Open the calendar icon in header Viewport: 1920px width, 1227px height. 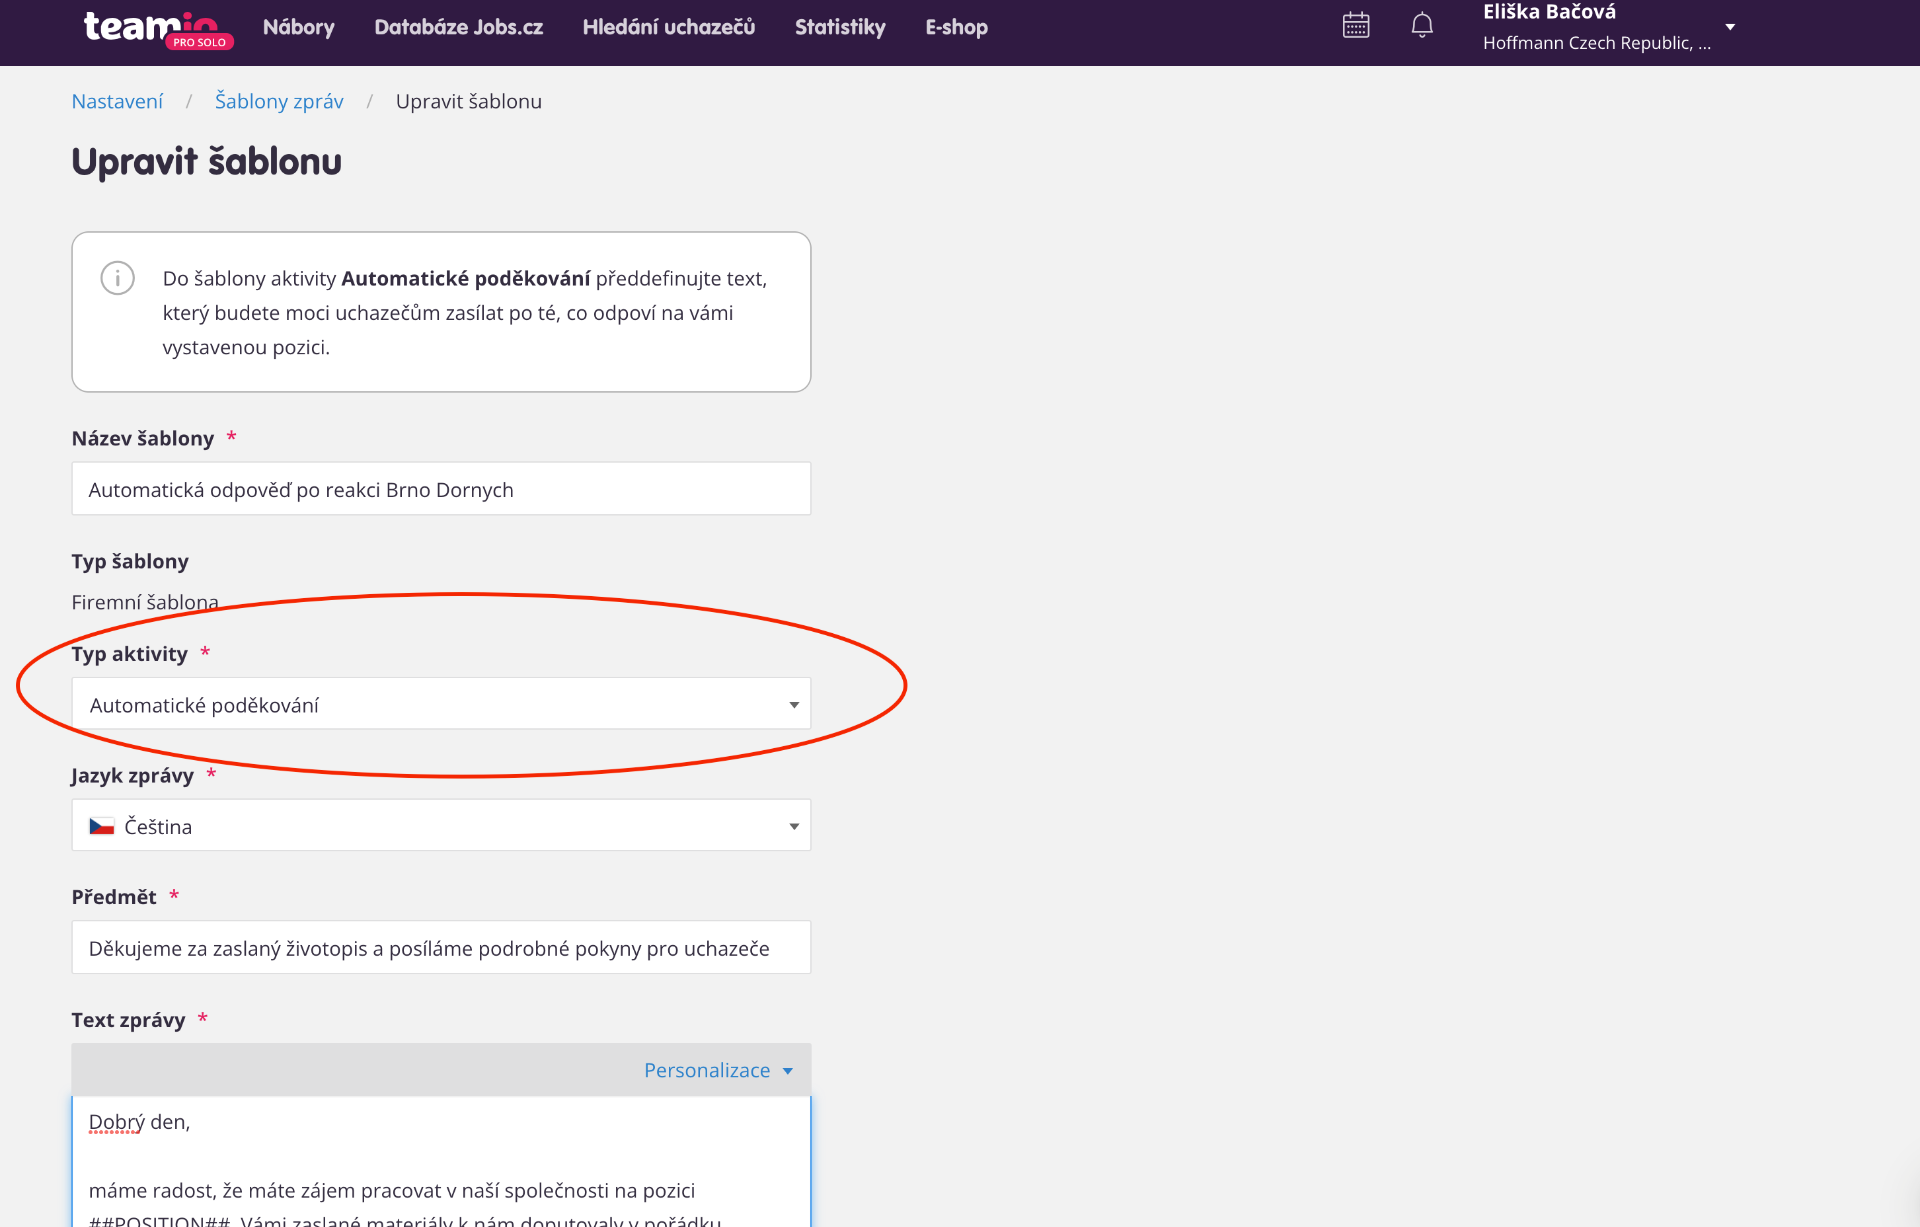(x=1356, y=26)
